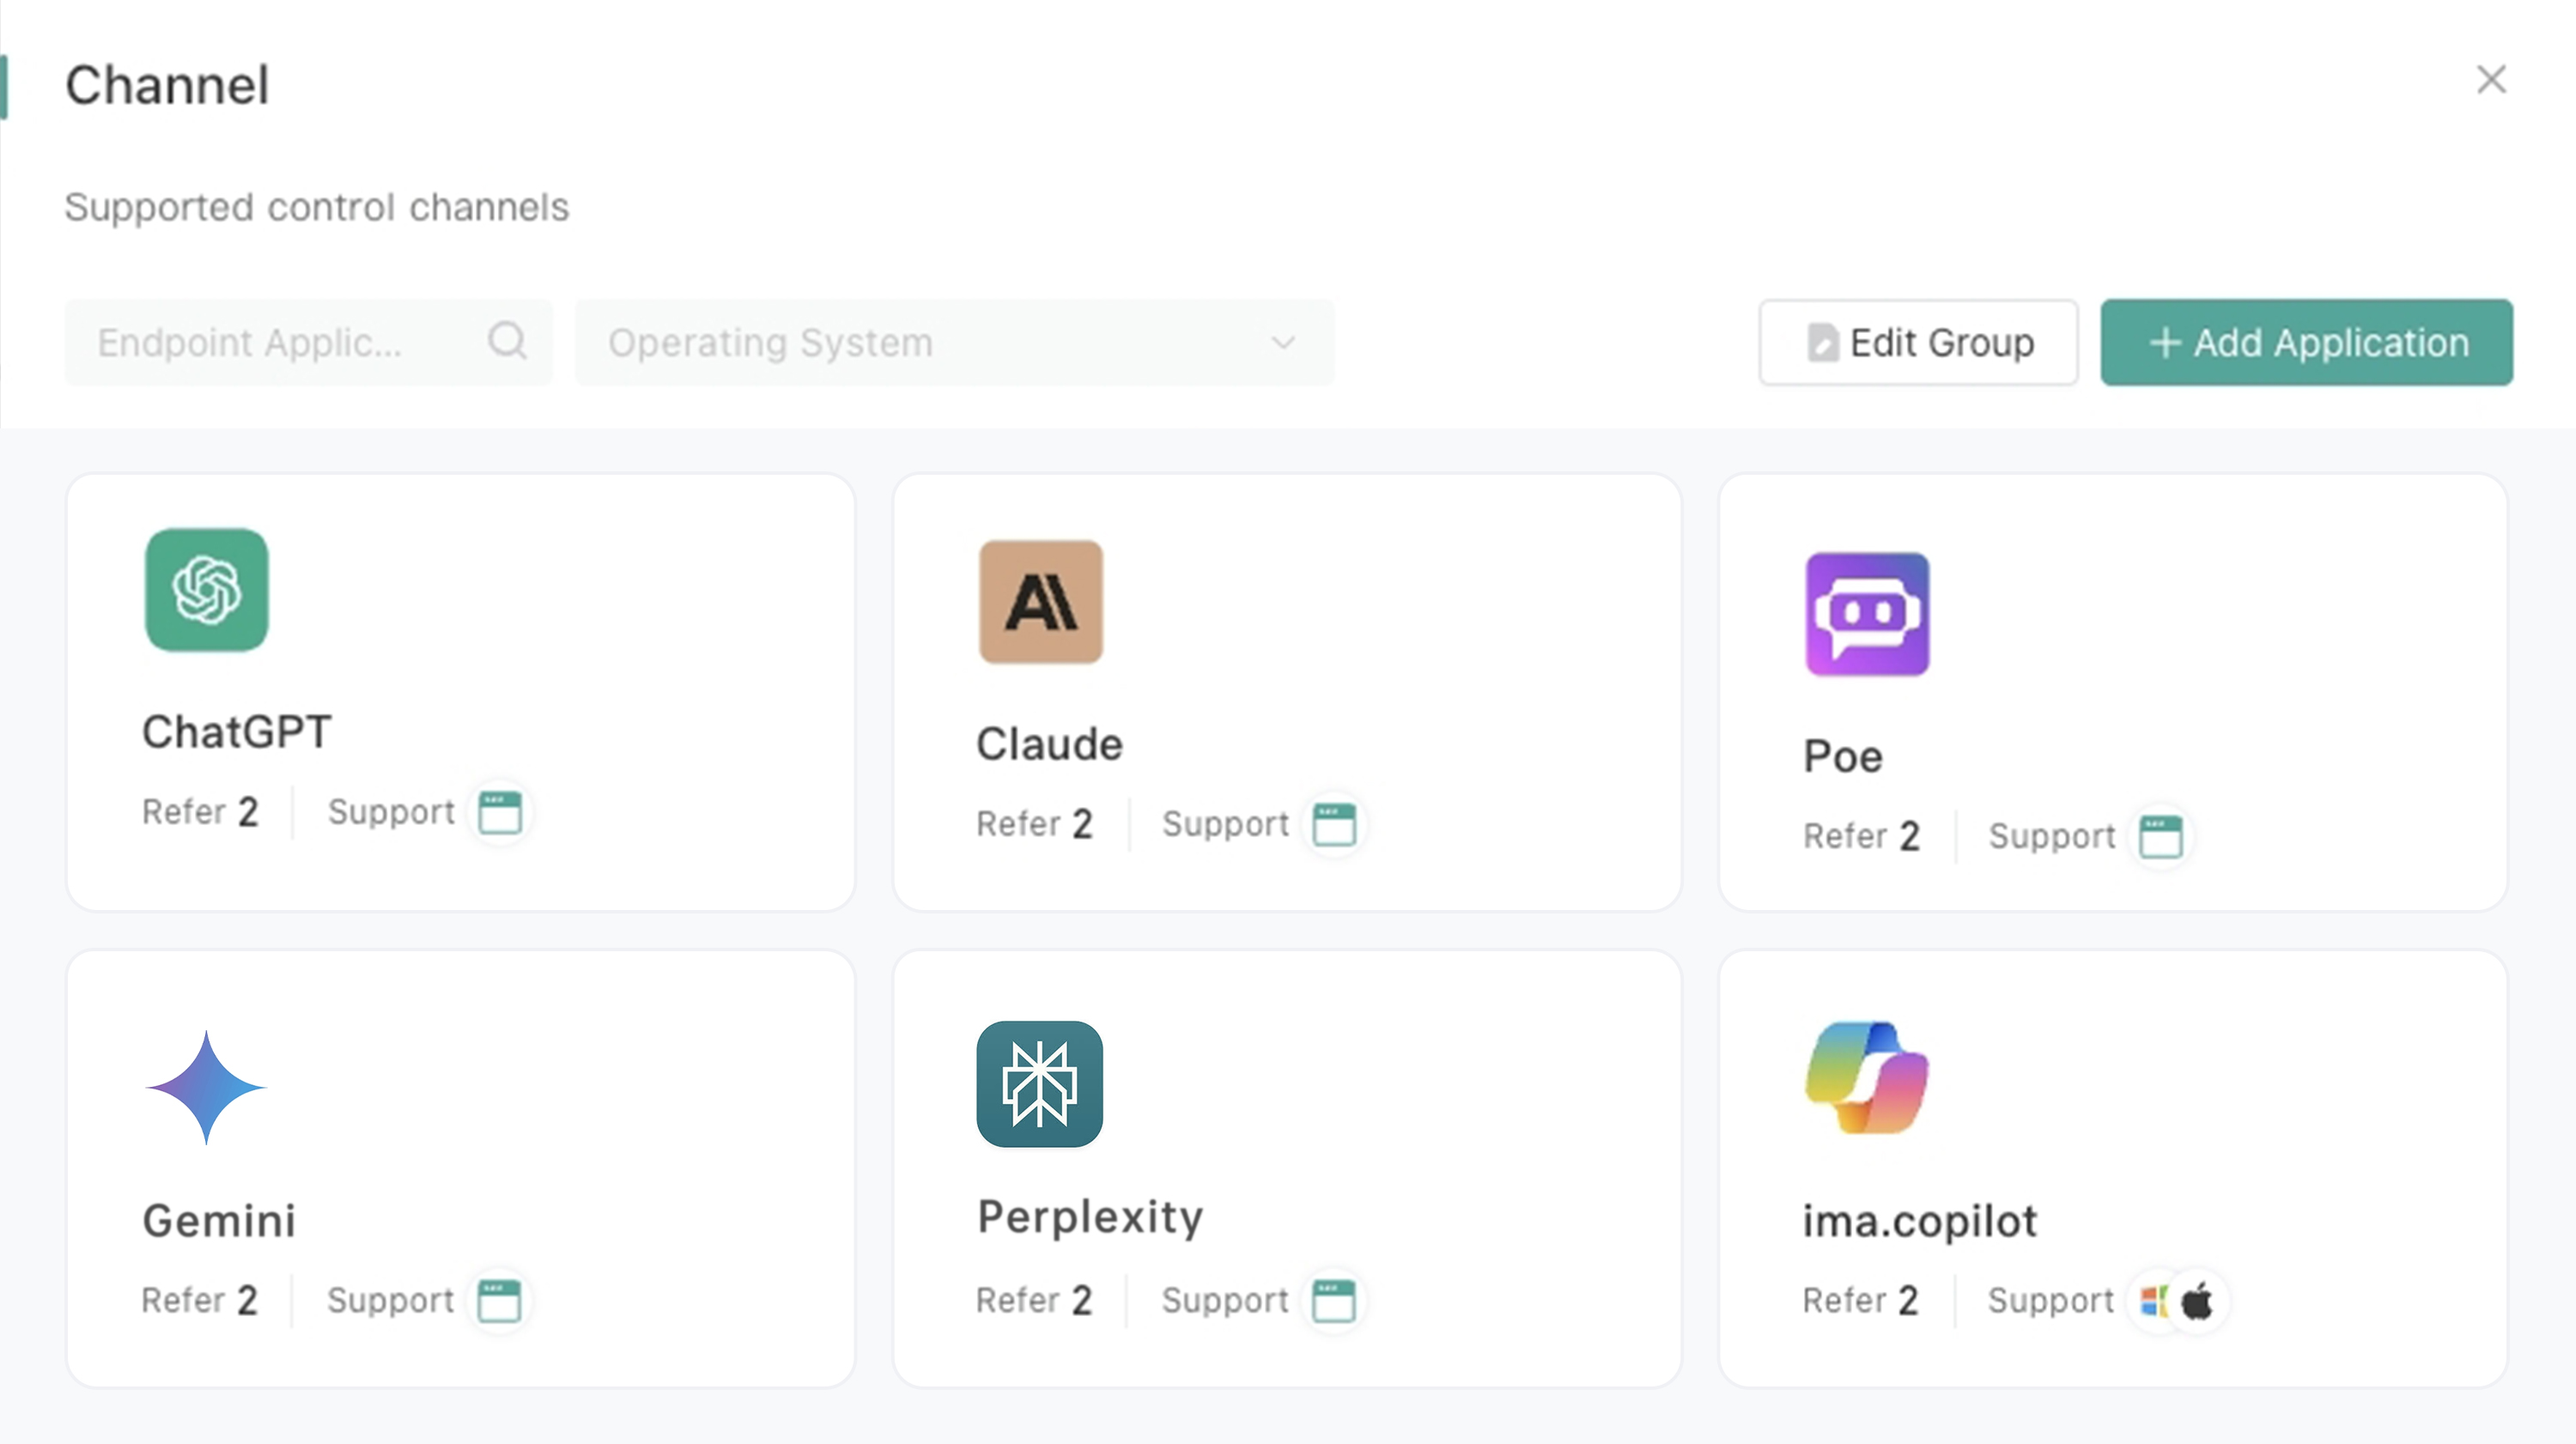Click the search magnifier icon

tap(507, 341)
